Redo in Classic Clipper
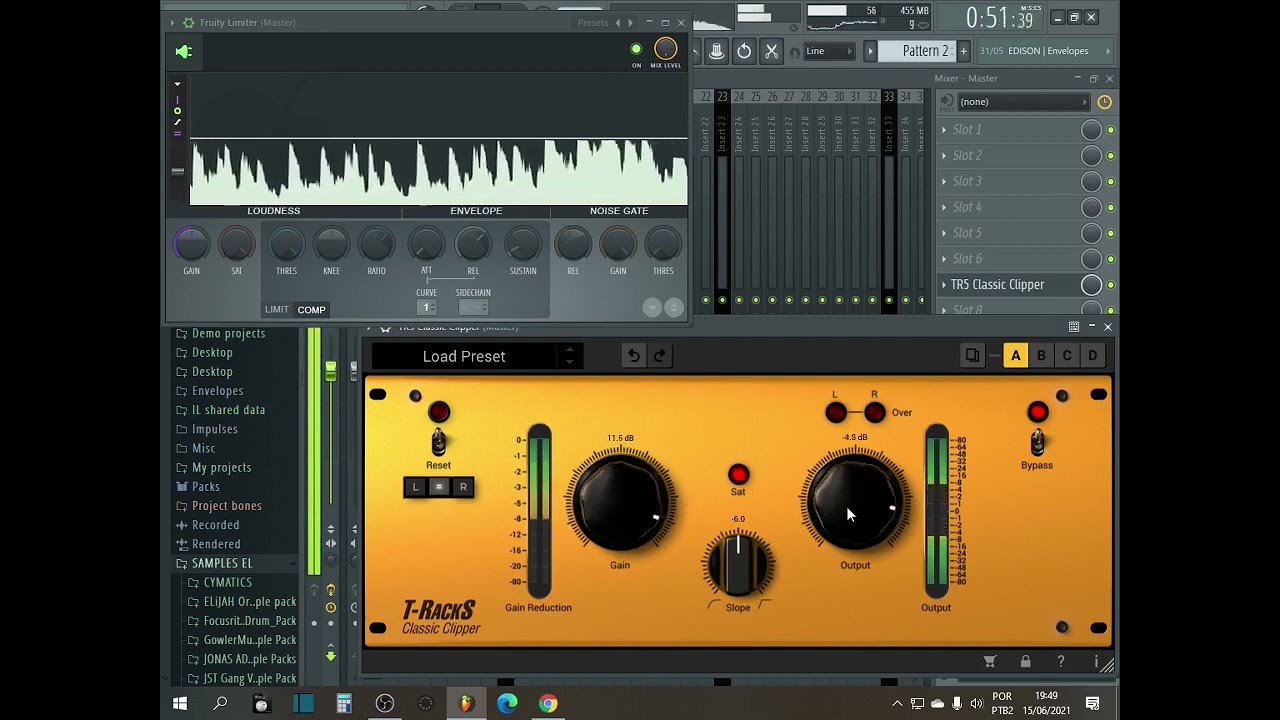The height and width of the screenshot is (720, 1280). click(659, 356)
